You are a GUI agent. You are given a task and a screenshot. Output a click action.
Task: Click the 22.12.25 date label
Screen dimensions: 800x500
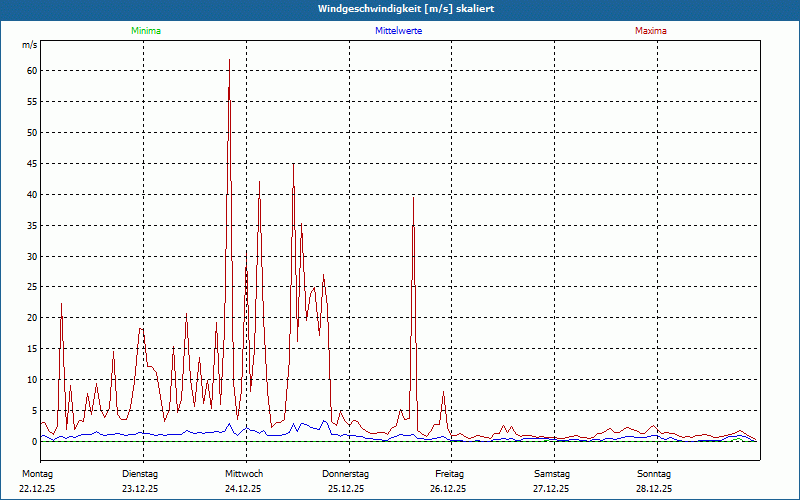[x=37, y=489]
